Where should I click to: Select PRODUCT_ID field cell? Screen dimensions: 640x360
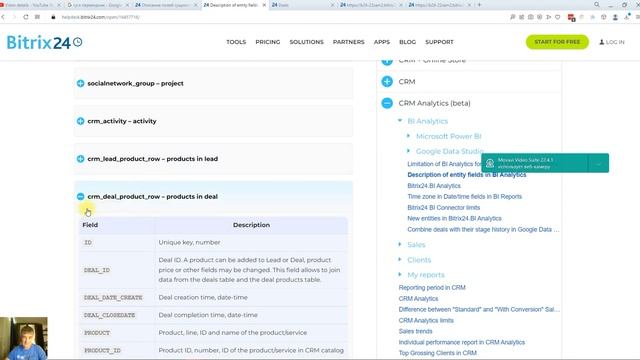117,350
